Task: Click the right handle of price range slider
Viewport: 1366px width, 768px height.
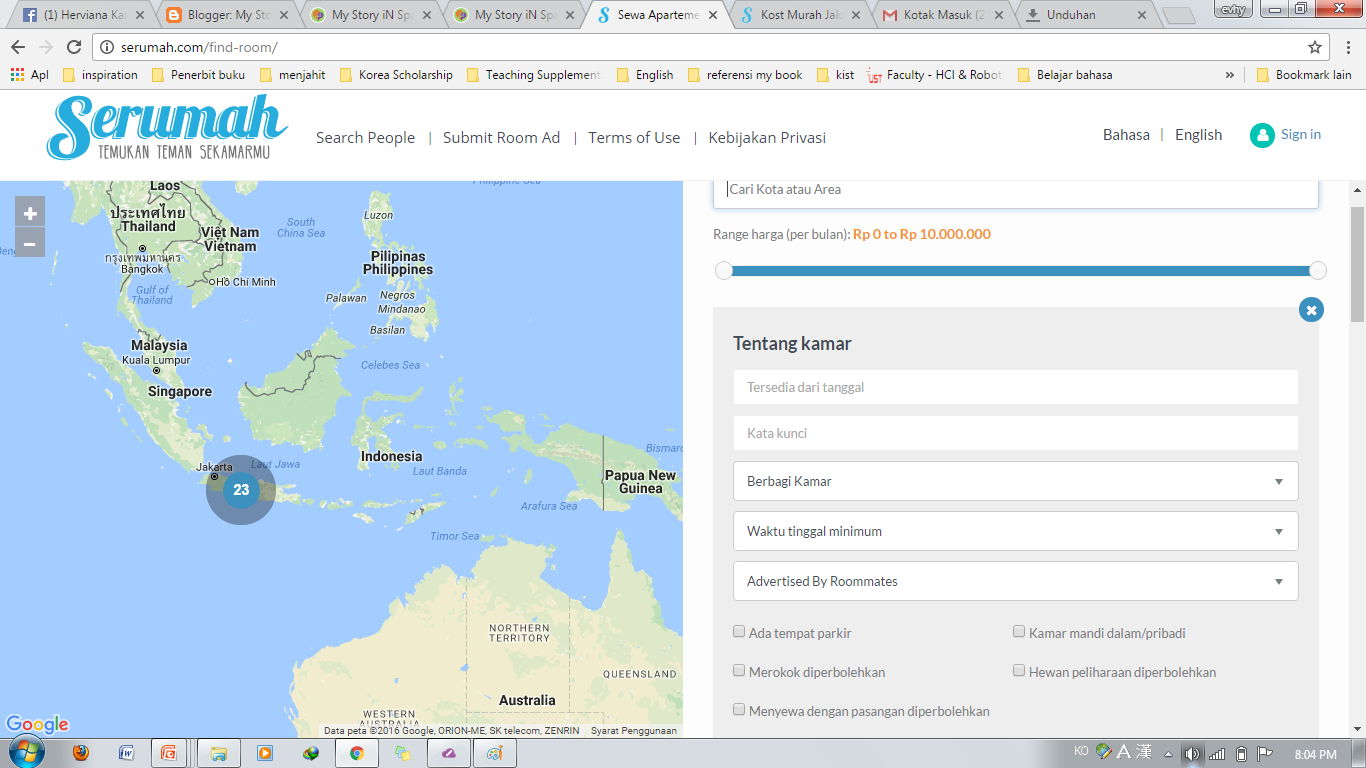Action: click(1318, 271)
